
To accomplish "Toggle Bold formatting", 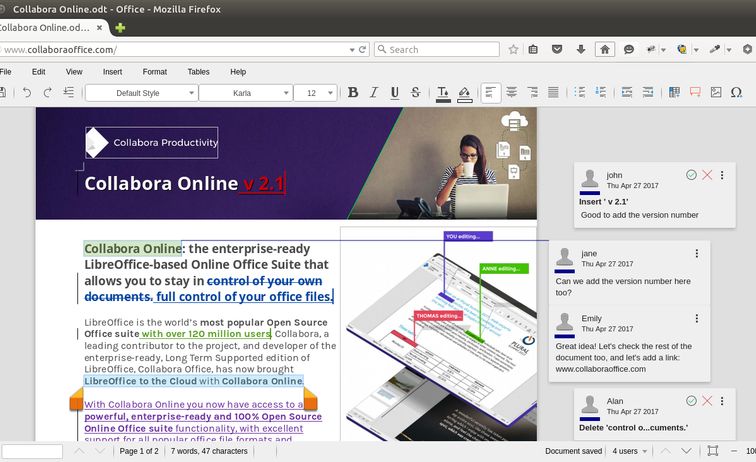I will (x=353, y=93).
